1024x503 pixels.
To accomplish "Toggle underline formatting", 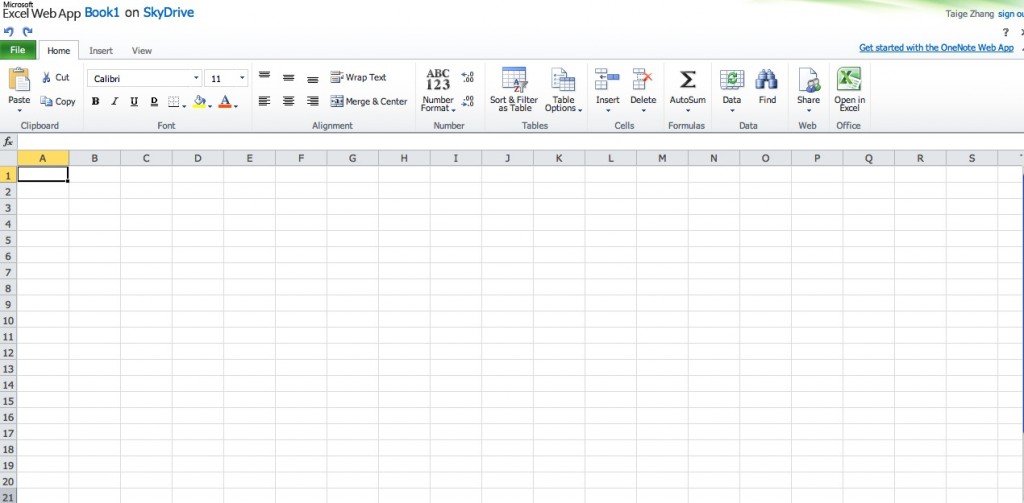I will pos(134,101).
